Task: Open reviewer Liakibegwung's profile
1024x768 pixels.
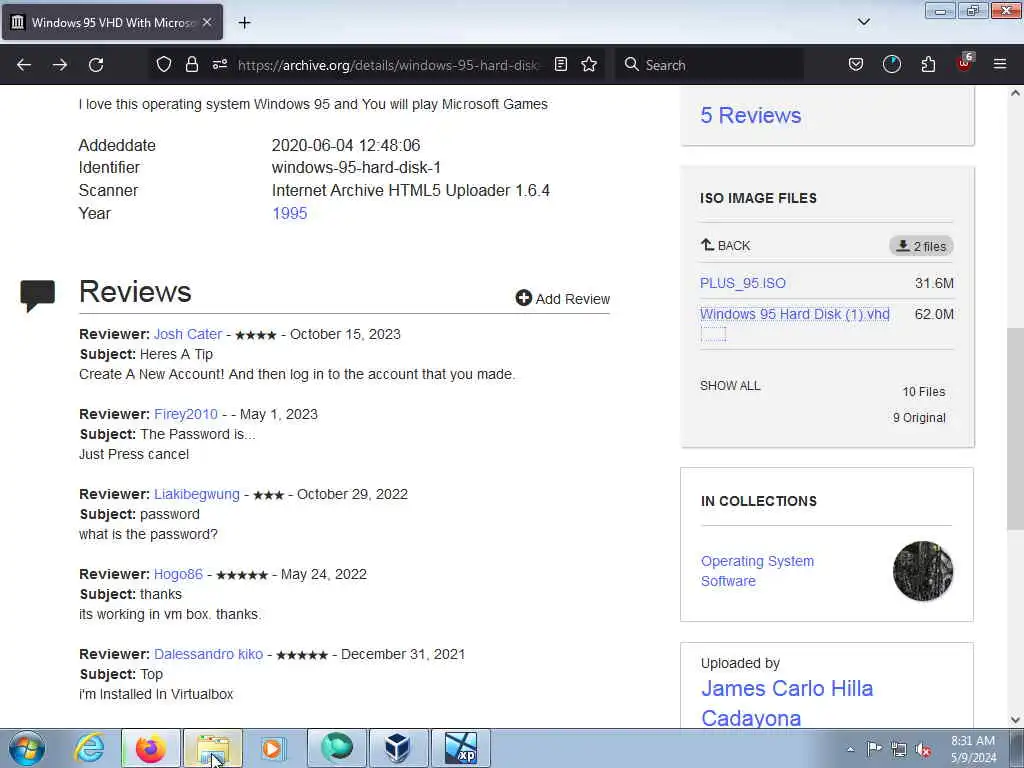Action: pos(197,494)
